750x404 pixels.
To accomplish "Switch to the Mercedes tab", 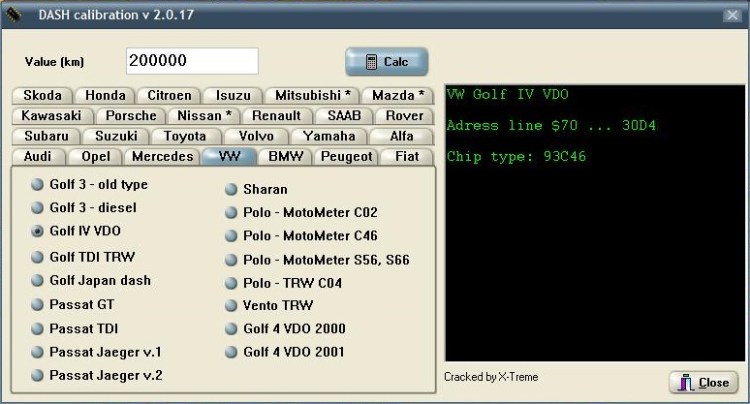I will 162,156.
